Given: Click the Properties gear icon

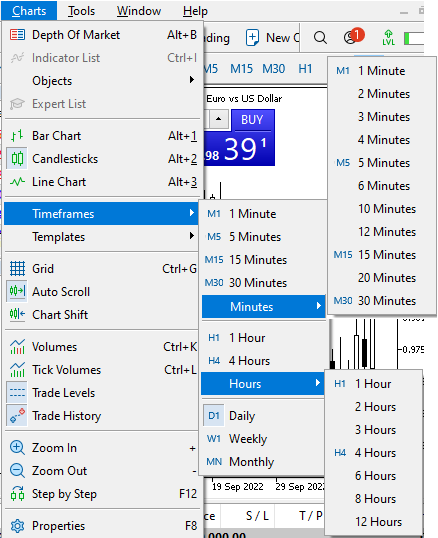Looking at the screenshot, I should point(17,526).
